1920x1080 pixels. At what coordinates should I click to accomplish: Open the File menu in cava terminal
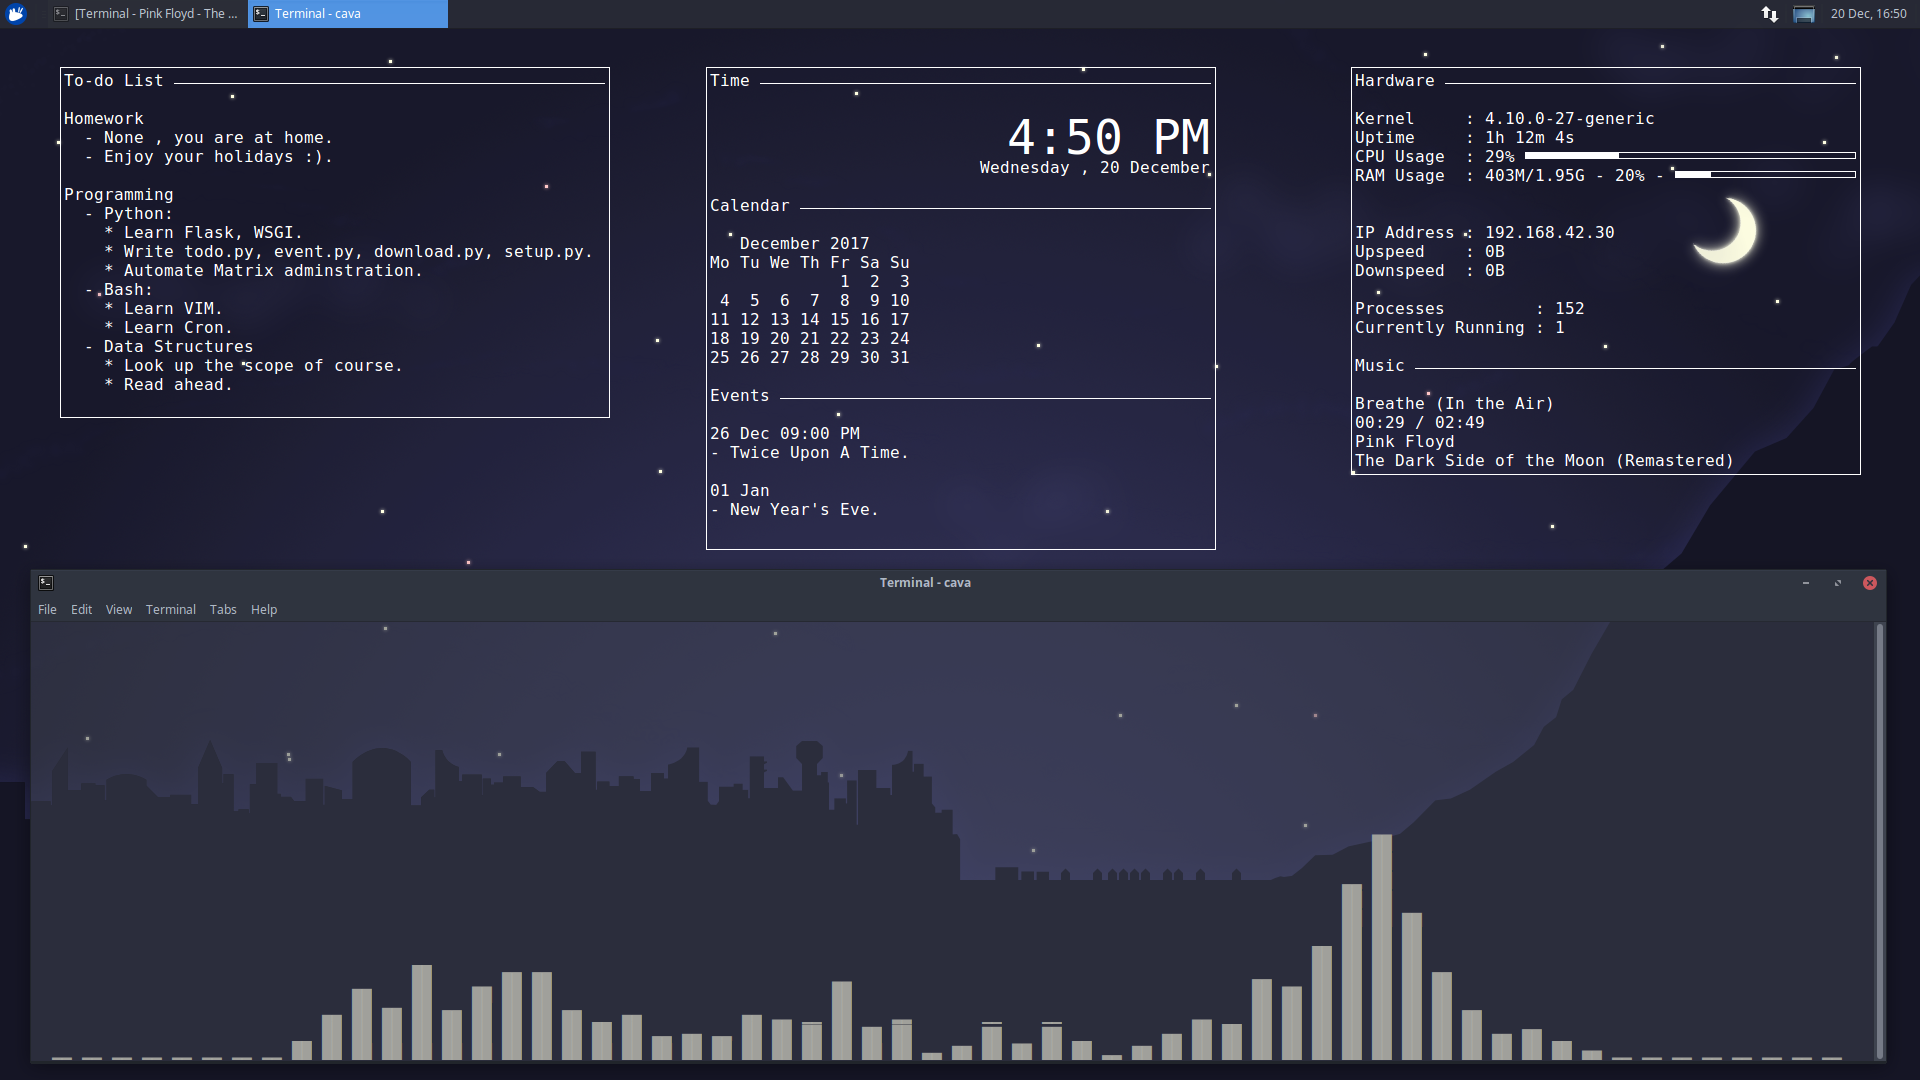coord(47,609)
